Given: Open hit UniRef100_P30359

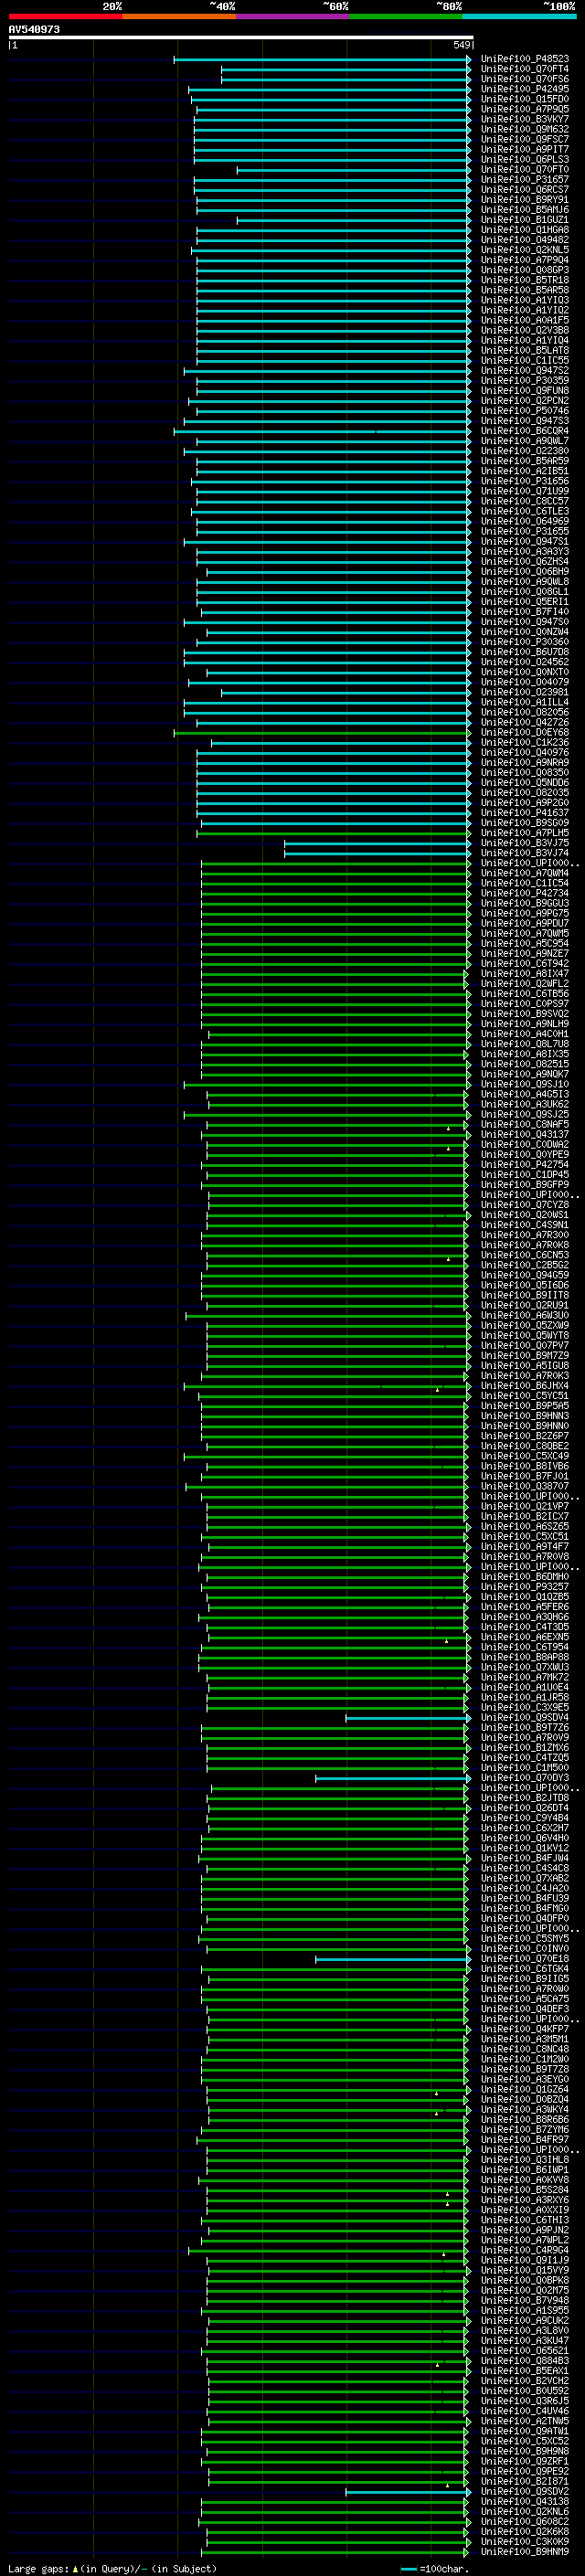Looking at the screenshot, I should pyautogui.click(x=525, y=381).
